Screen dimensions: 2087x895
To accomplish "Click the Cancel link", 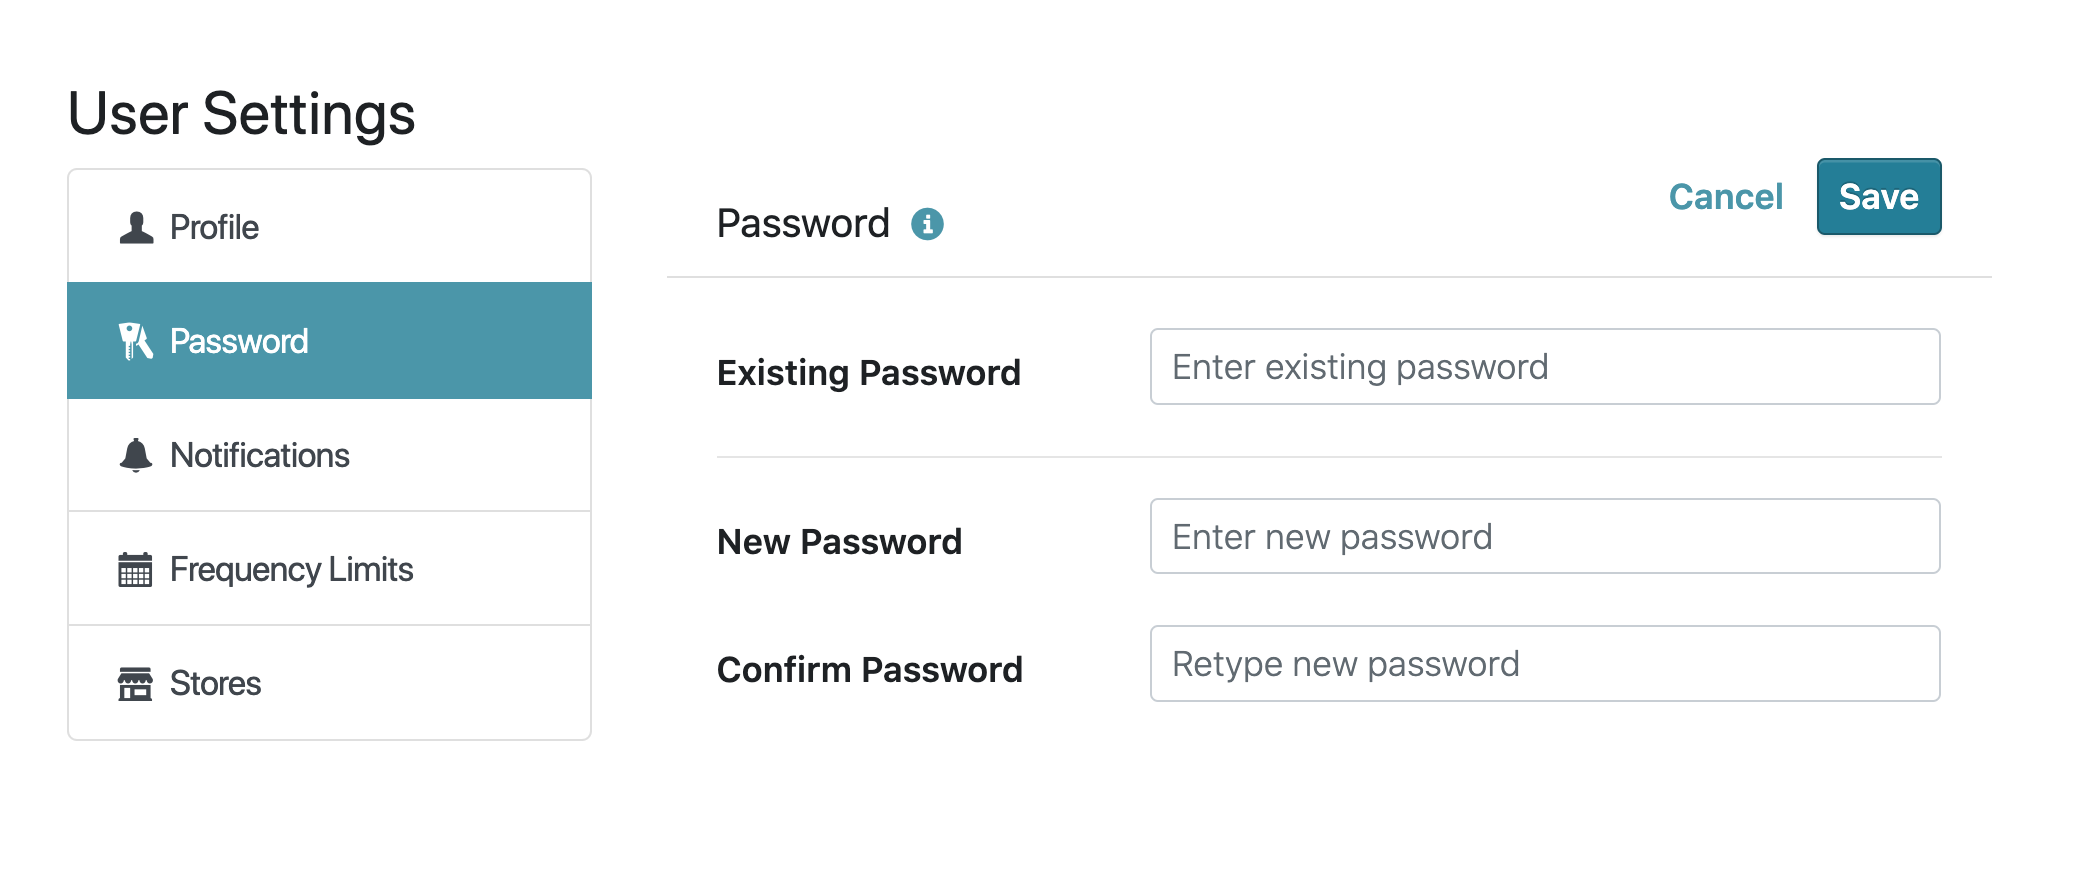I will 1725,197.
